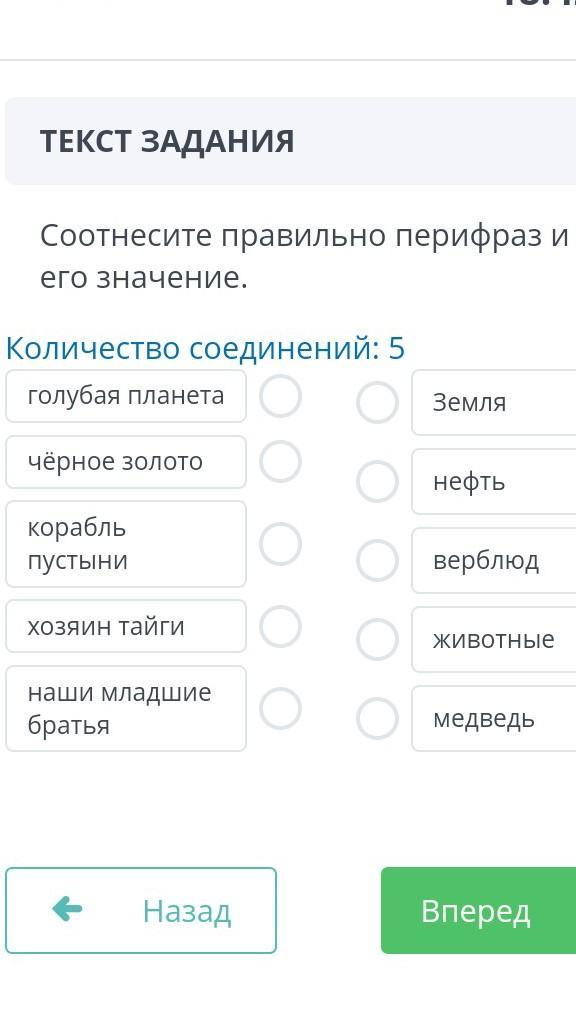The height and width of the screenshot is (1034, 576).
Task: Click the медведь answer box
Action: point(494,719)
